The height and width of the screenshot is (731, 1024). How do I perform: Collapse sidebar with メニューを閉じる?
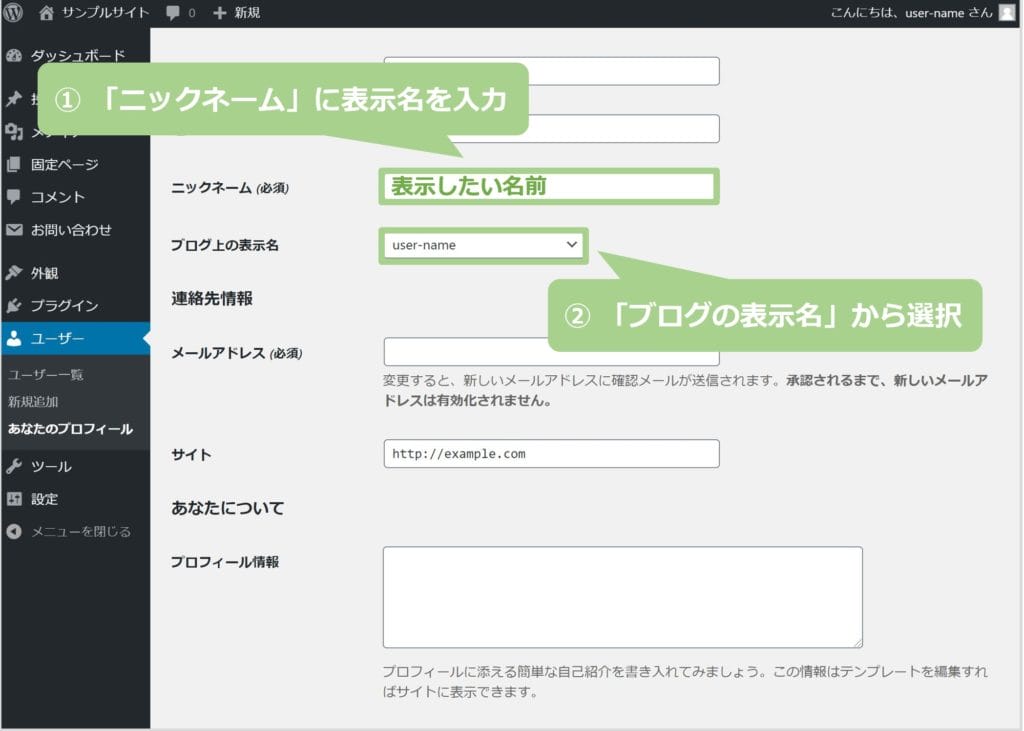[x=68, y=532]
